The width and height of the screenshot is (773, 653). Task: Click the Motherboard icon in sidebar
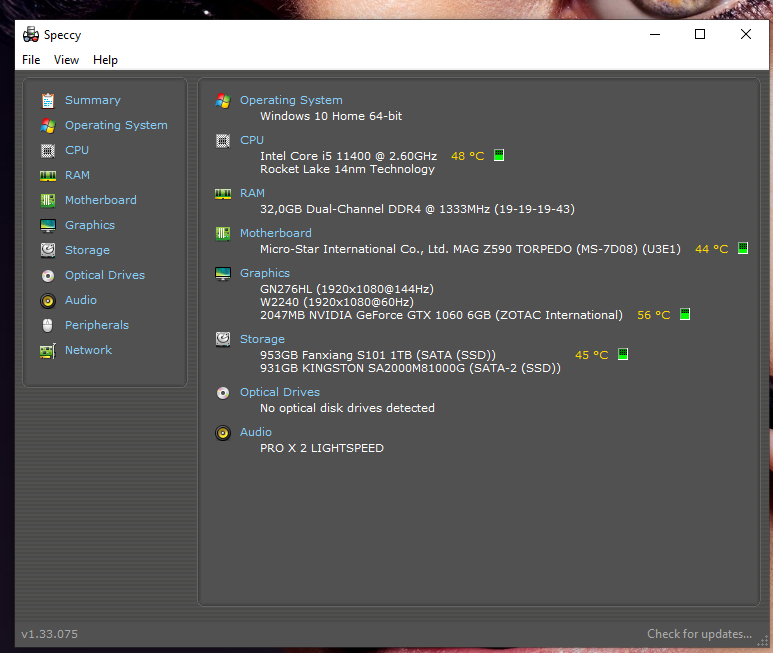(48, 201)
